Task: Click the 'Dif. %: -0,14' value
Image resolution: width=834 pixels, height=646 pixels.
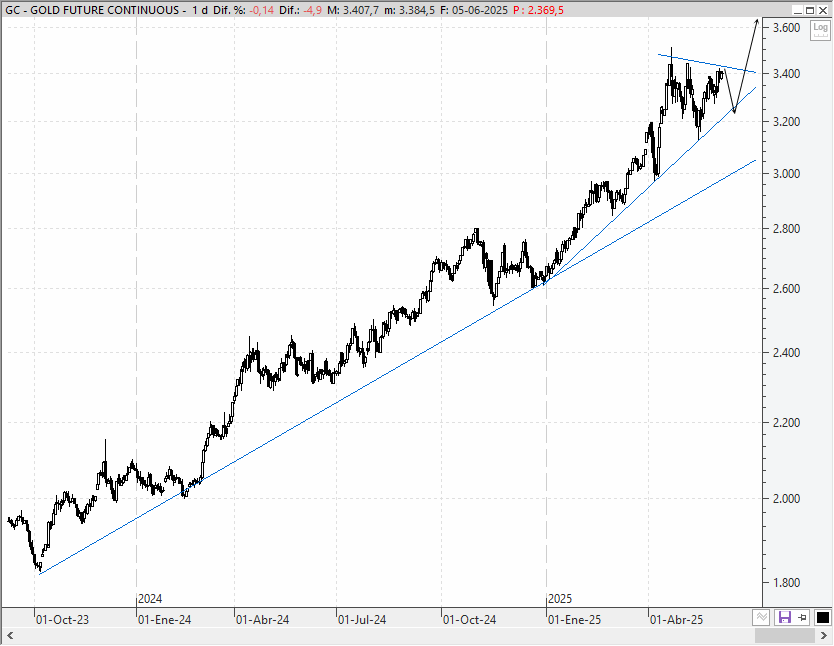Action: pyautogui.click(x=243, y=10)
